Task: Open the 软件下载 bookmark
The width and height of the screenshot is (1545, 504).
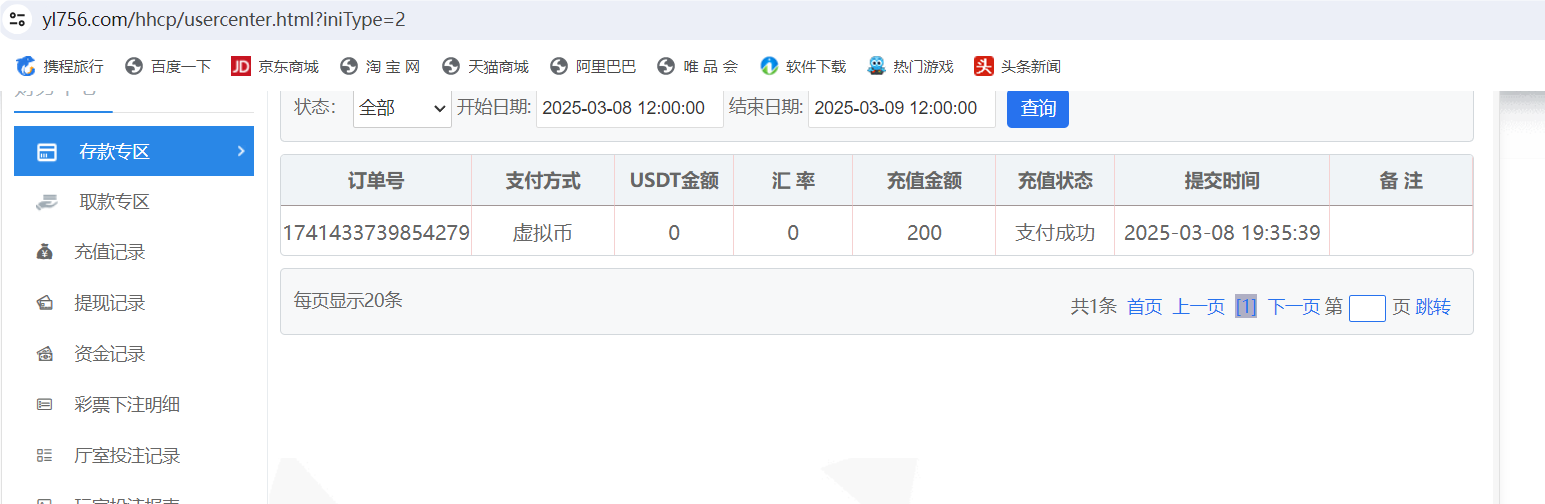Action: tap(803, 67)
